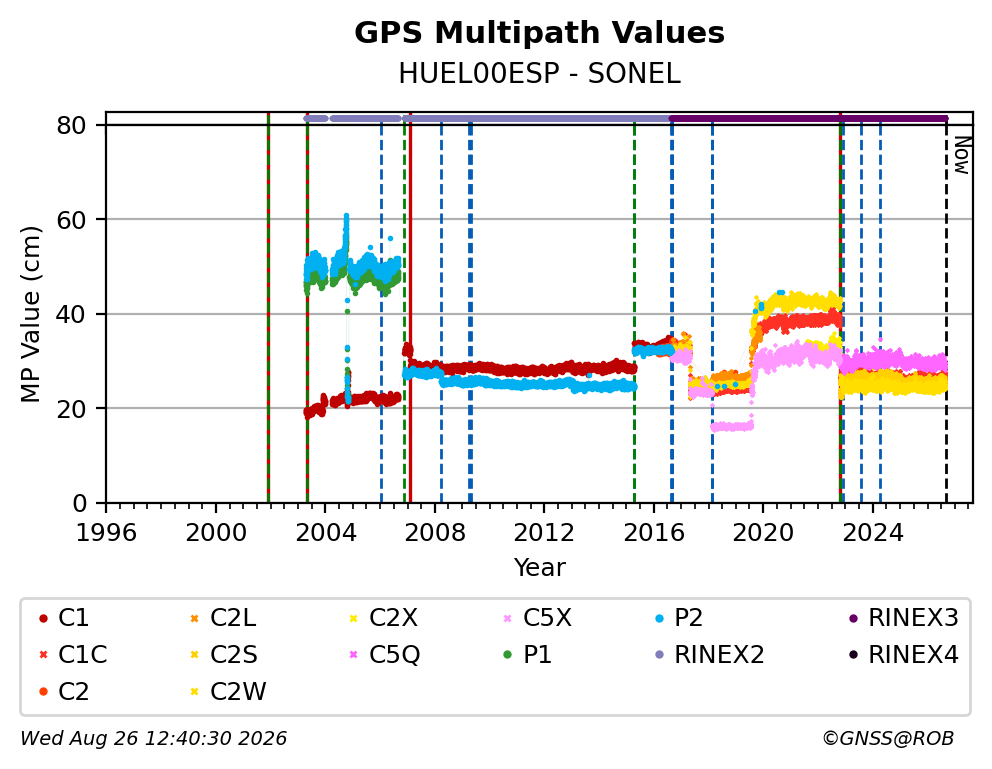Select the C5X legend item

(x=537, y=618)
